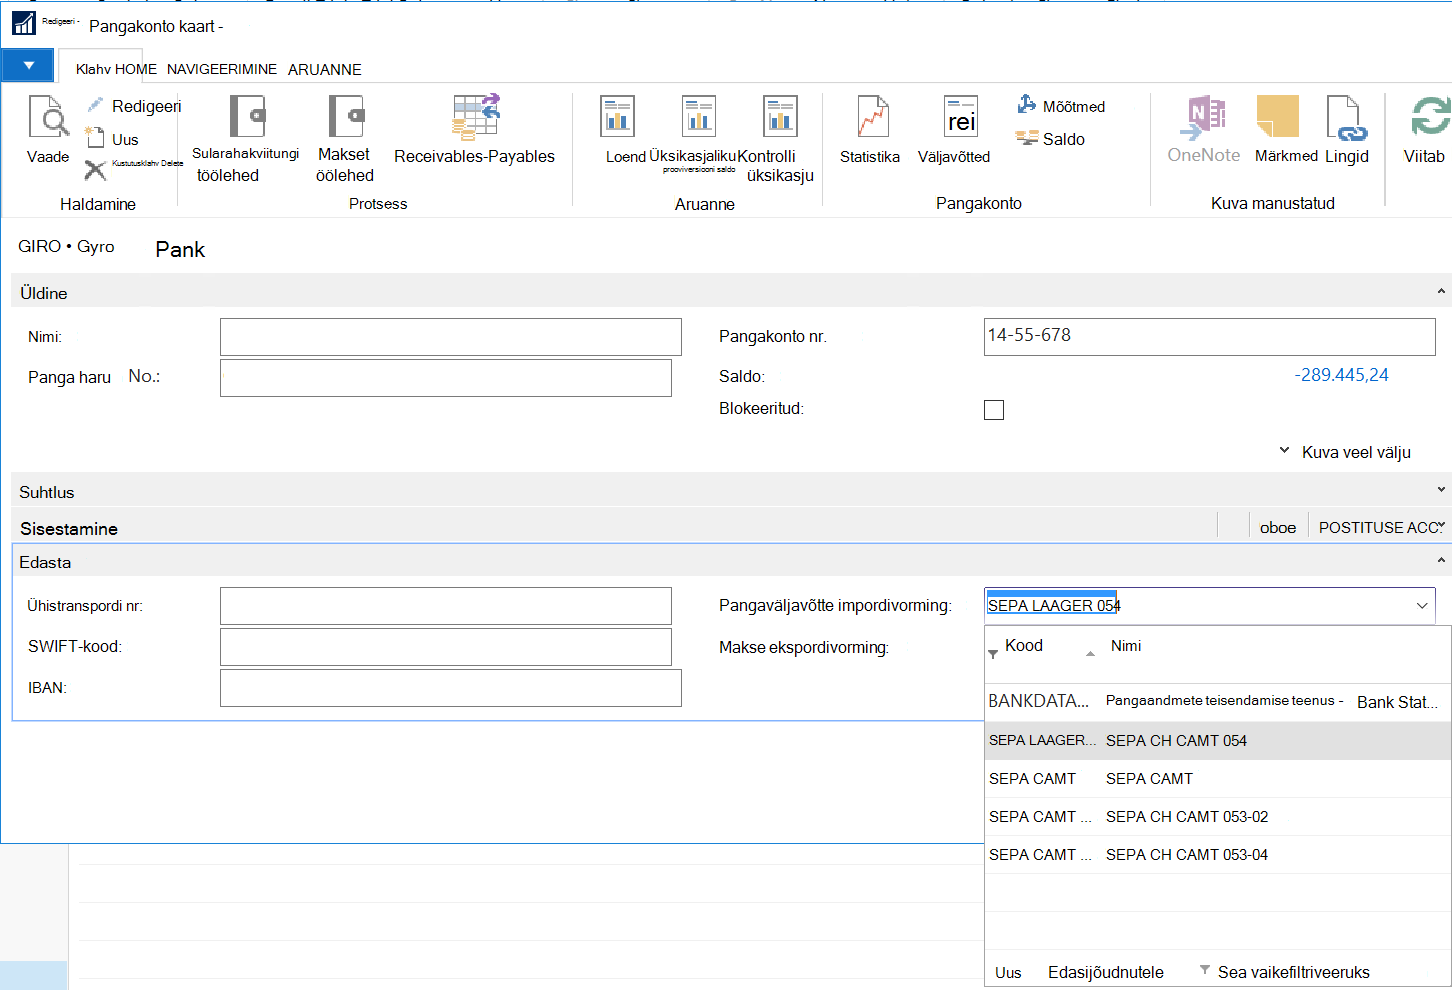The height and width of the screenshot is (990, 1452).
Task: Switch to the NAVIGEERIMINE tab
Action: pos(222,69)
